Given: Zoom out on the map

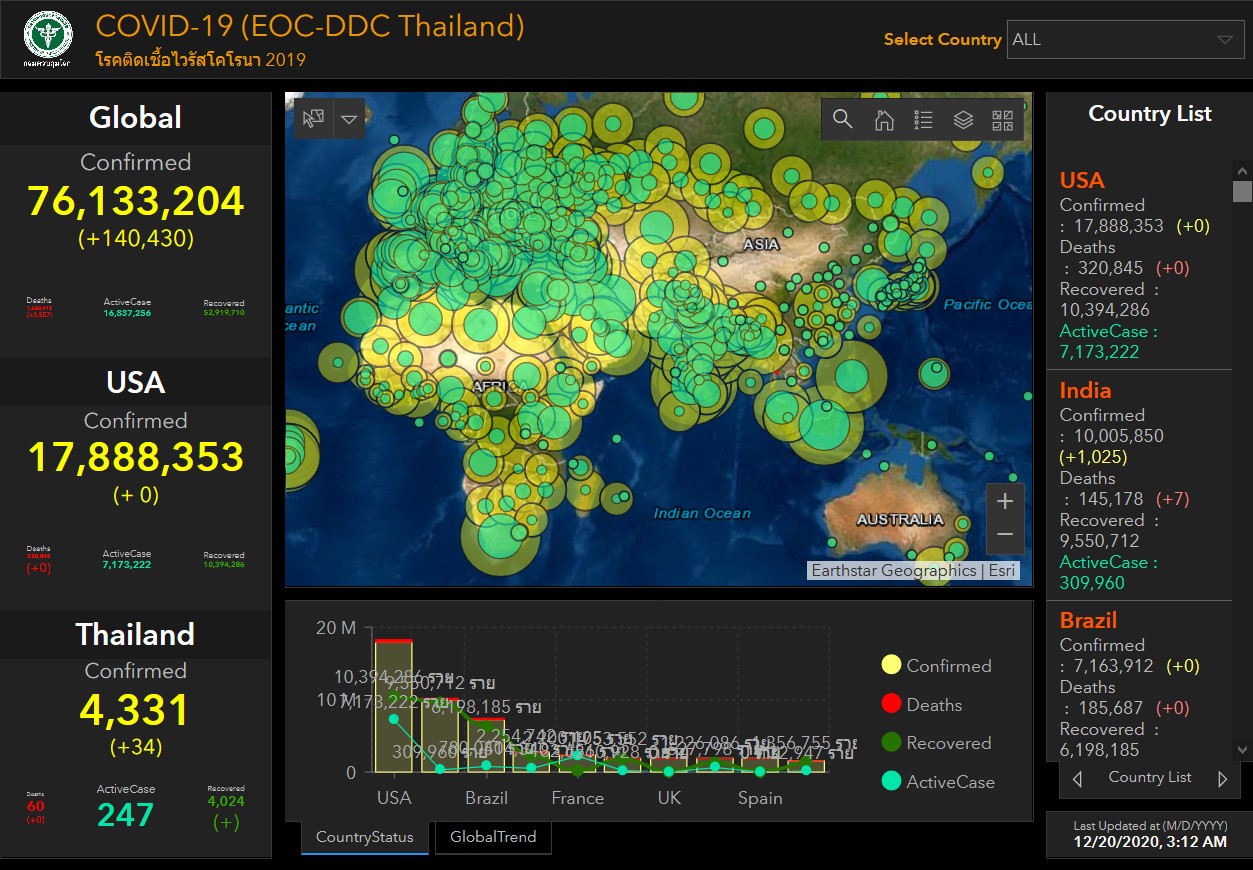Looking at the screenshot, I should pos(1005,535).
